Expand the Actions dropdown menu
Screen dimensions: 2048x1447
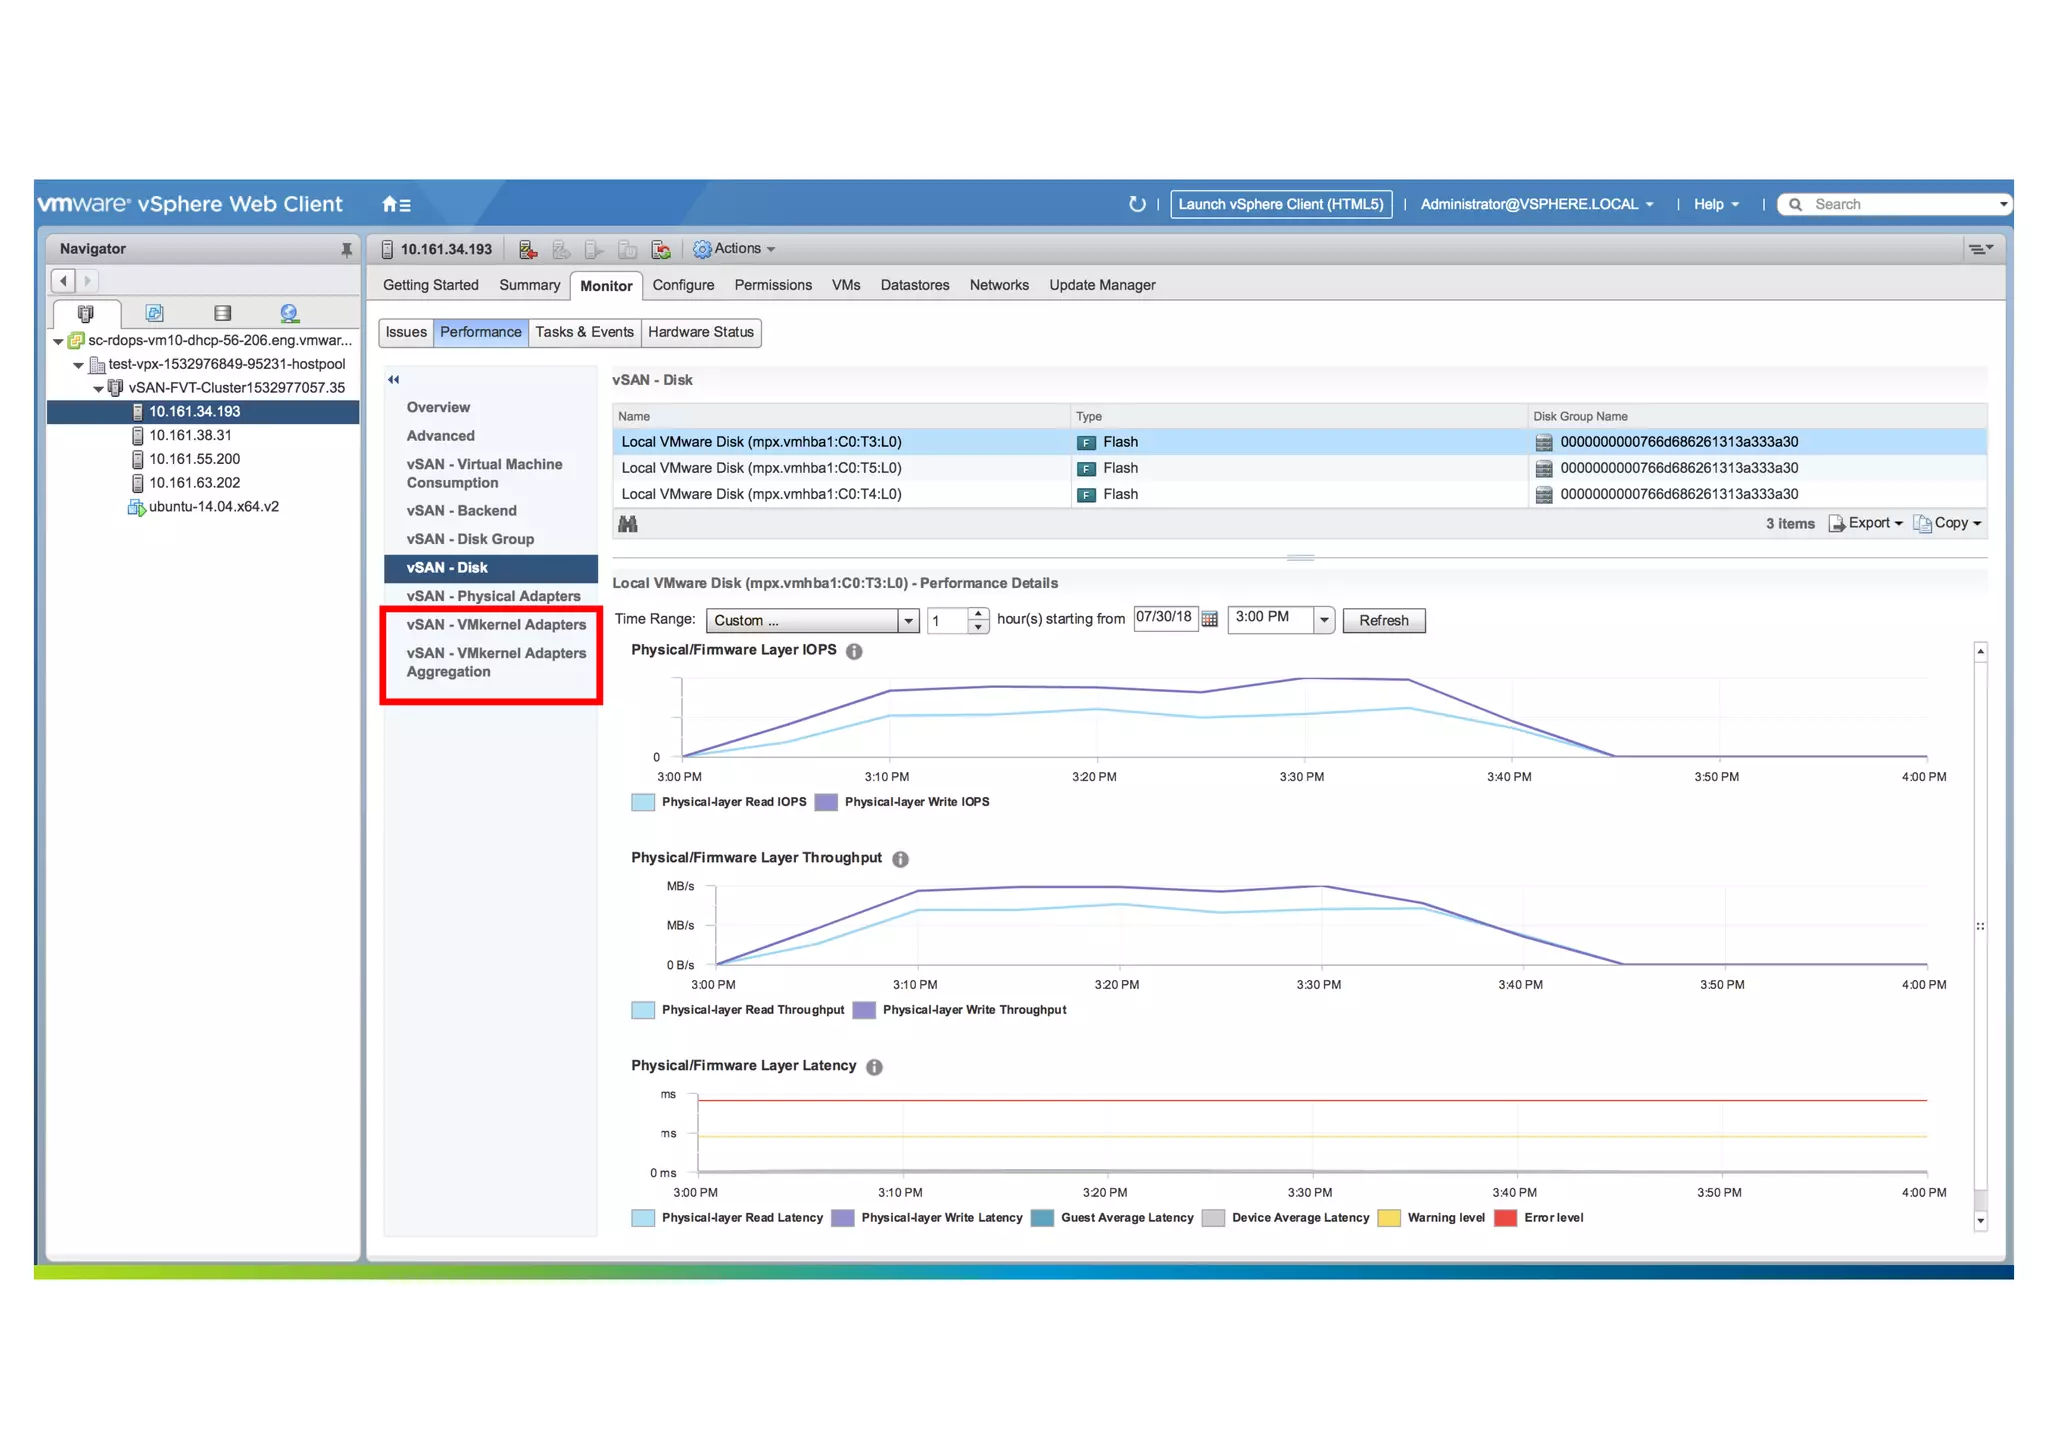point(736,249)
